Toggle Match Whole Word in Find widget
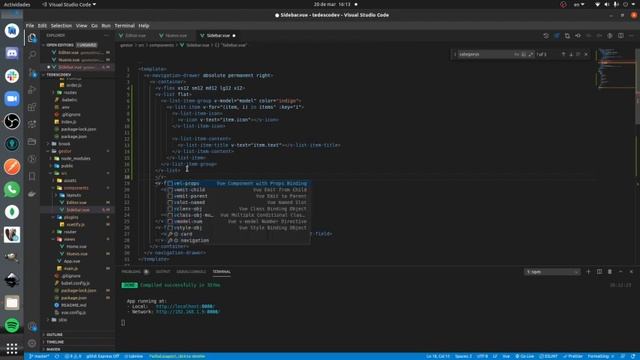Image resolution: width=640 pixels, height=360 pixels. coord(524,54)
